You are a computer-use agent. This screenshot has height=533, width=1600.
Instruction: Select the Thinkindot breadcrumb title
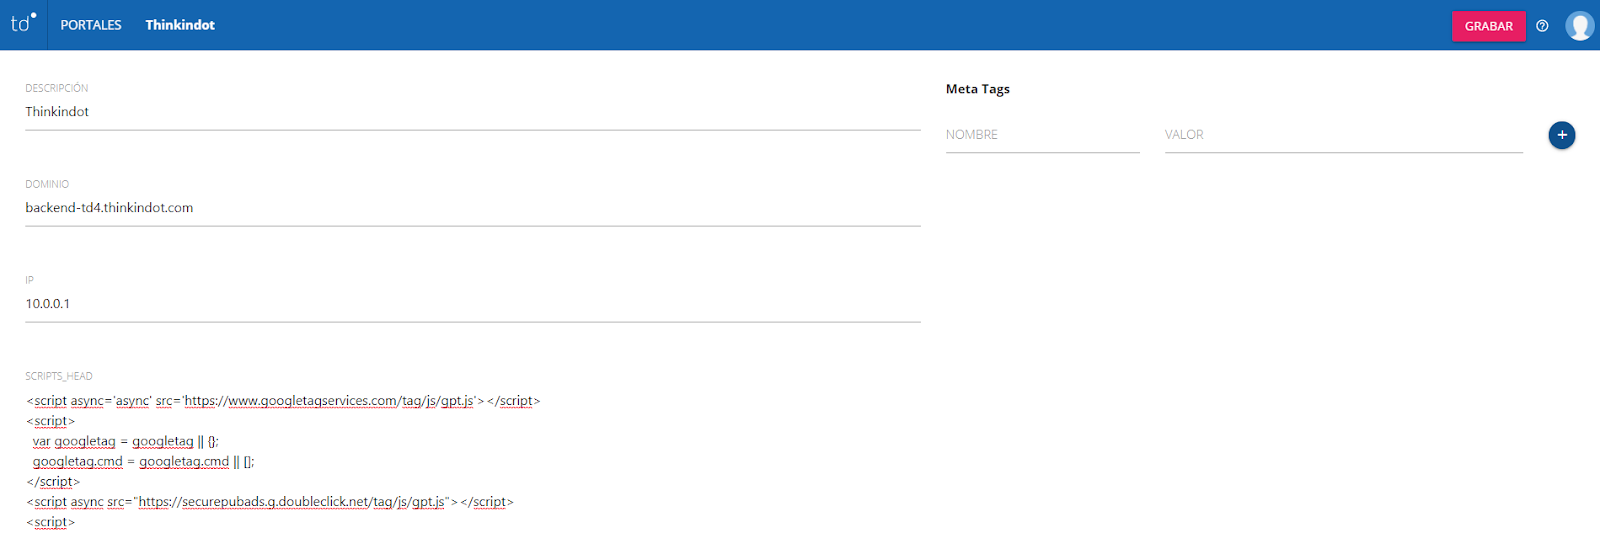click(x=180, y=25)
